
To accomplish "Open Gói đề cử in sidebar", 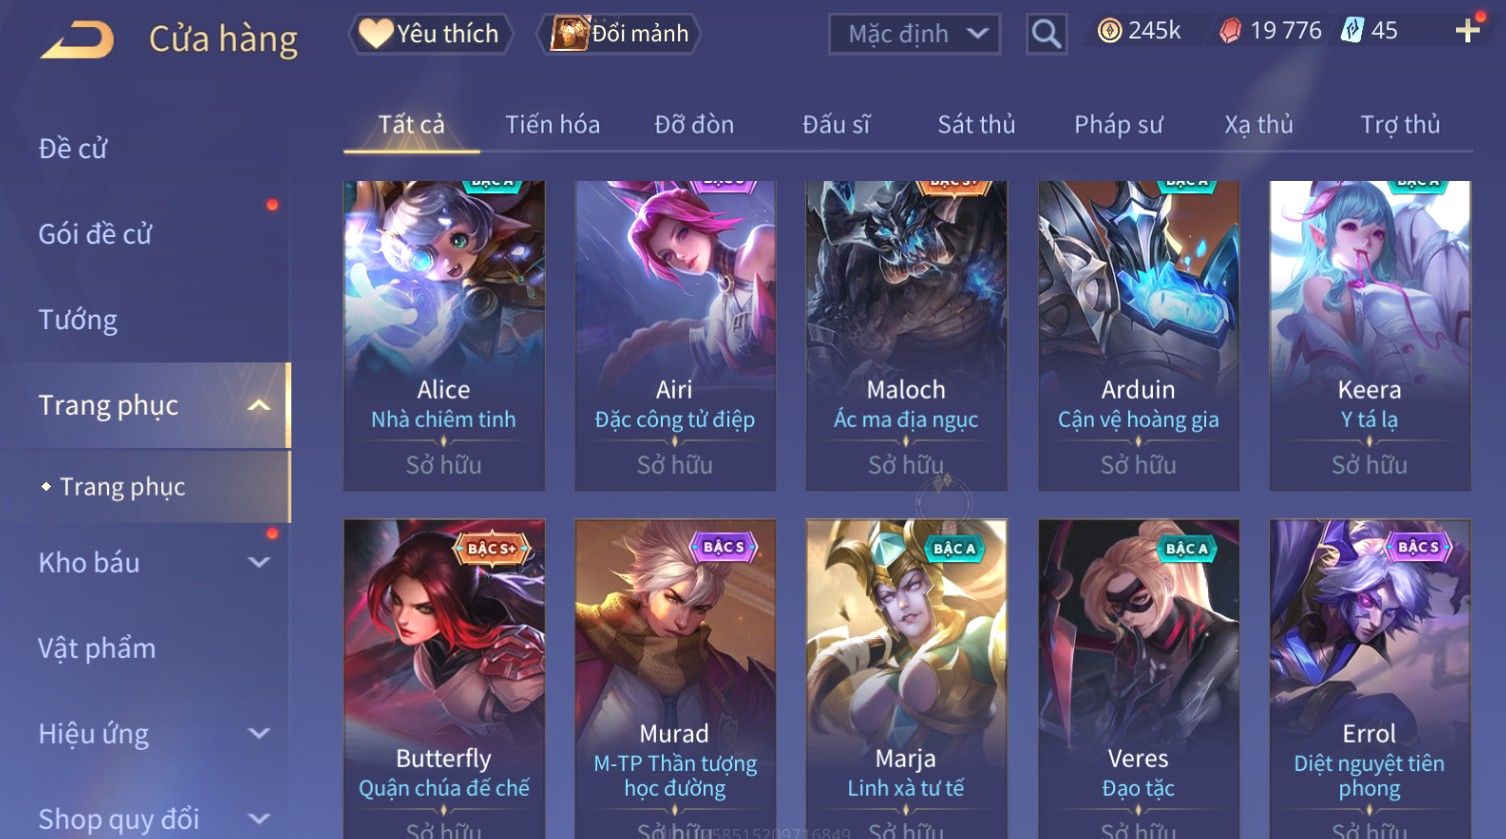I will 95,234.
